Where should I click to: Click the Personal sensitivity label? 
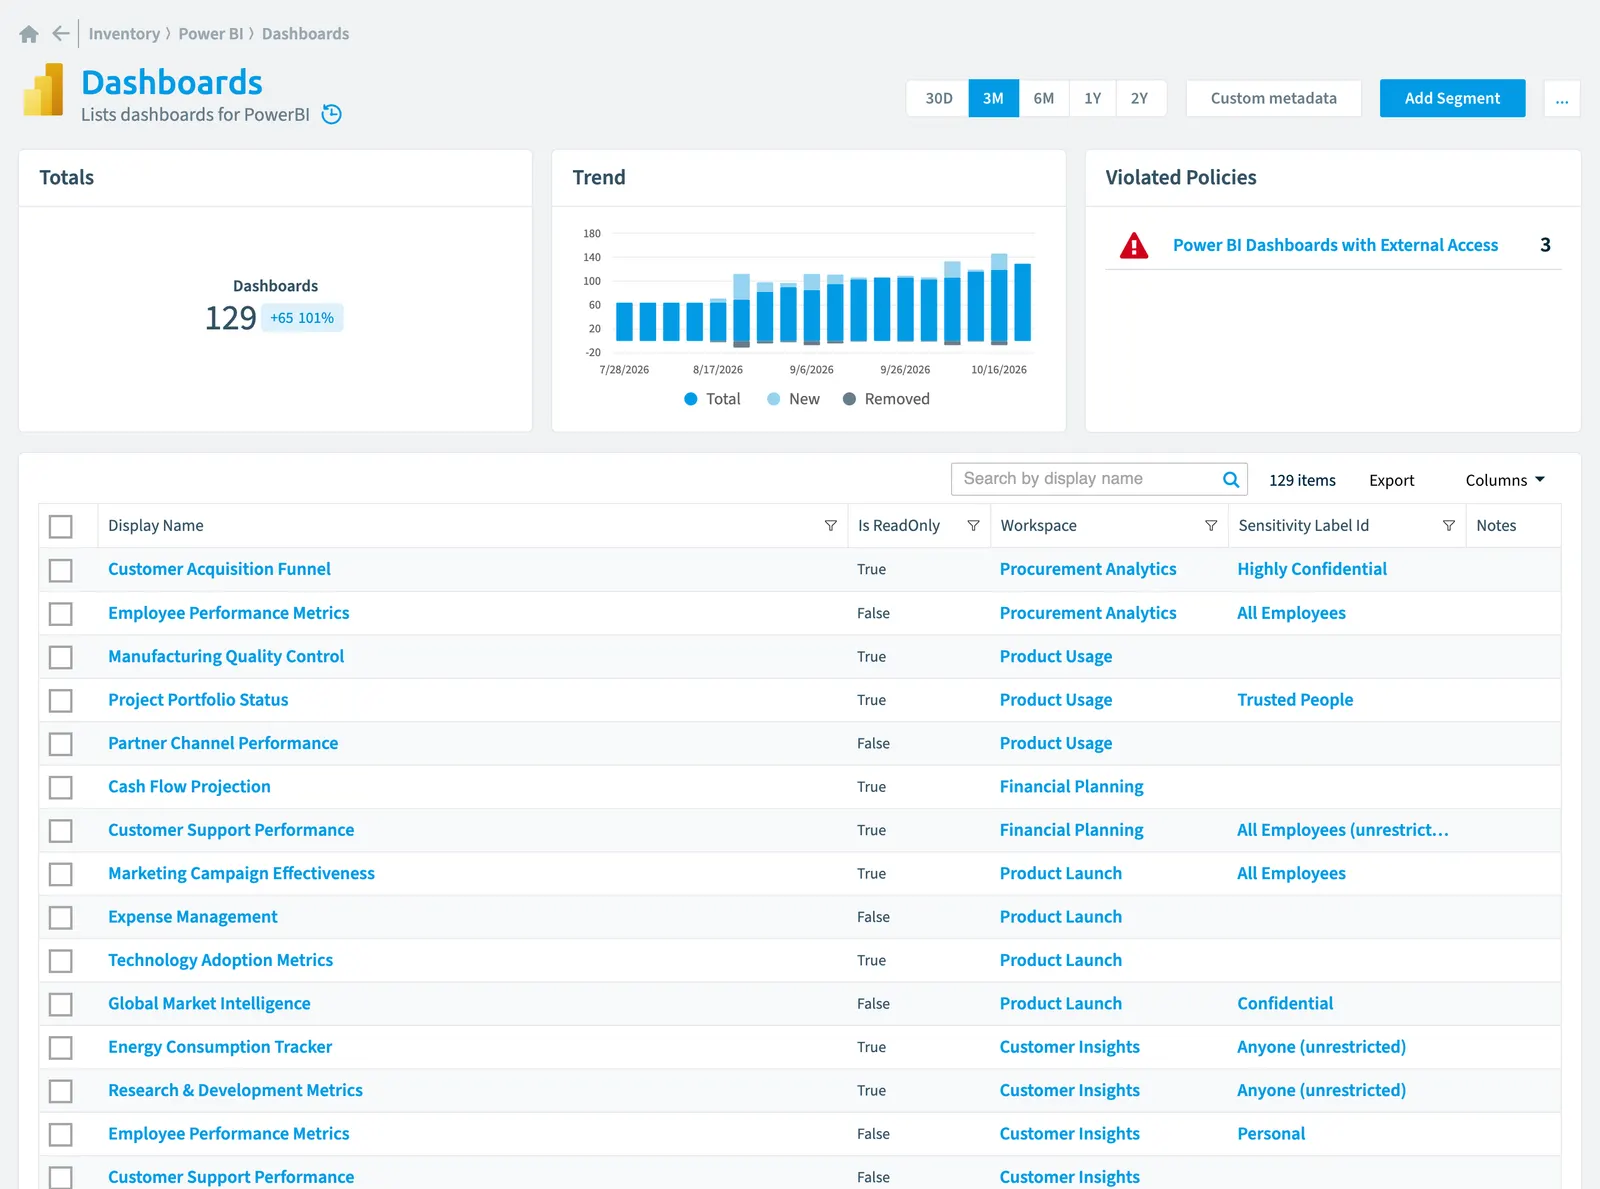[x=1271, y=1134]
